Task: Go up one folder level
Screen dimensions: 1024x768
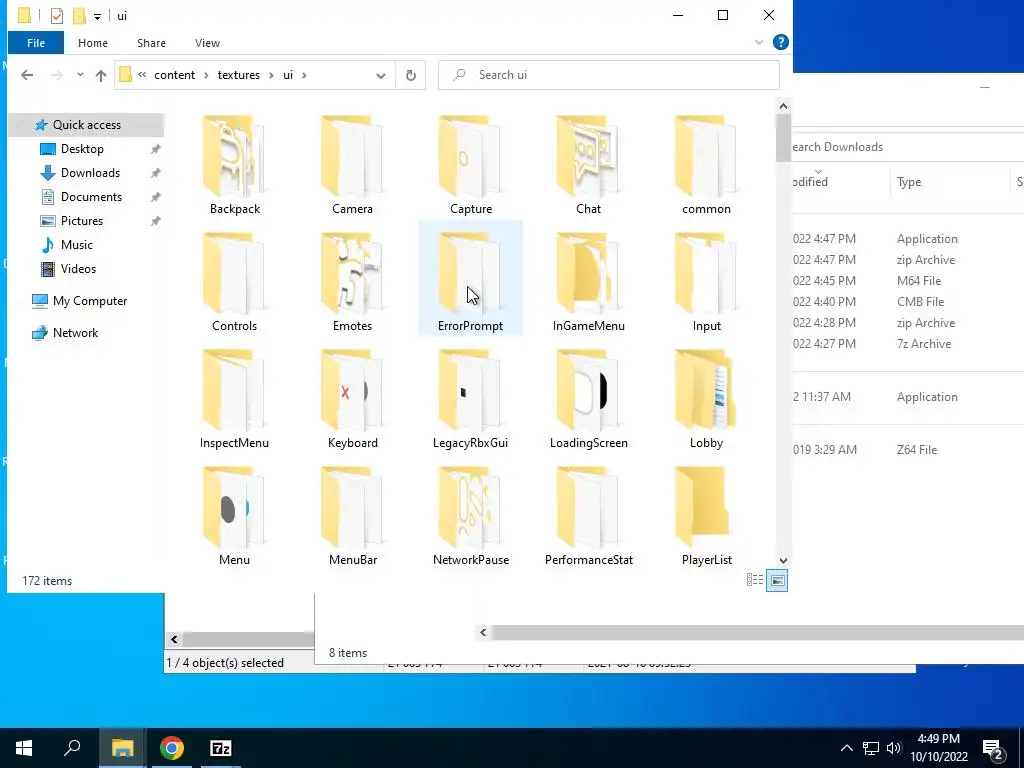Action: tap(101, 75)
